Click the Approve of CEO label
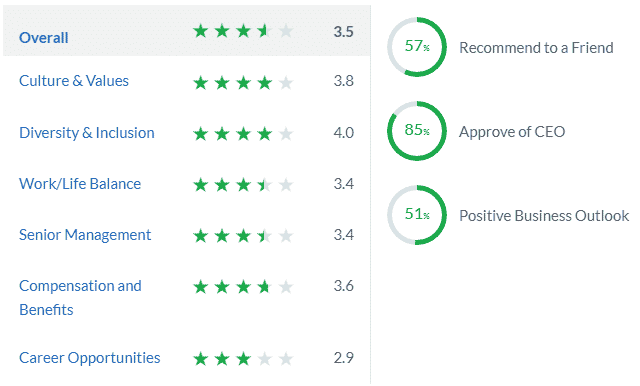The image size is (640, 386). point(512,132)
